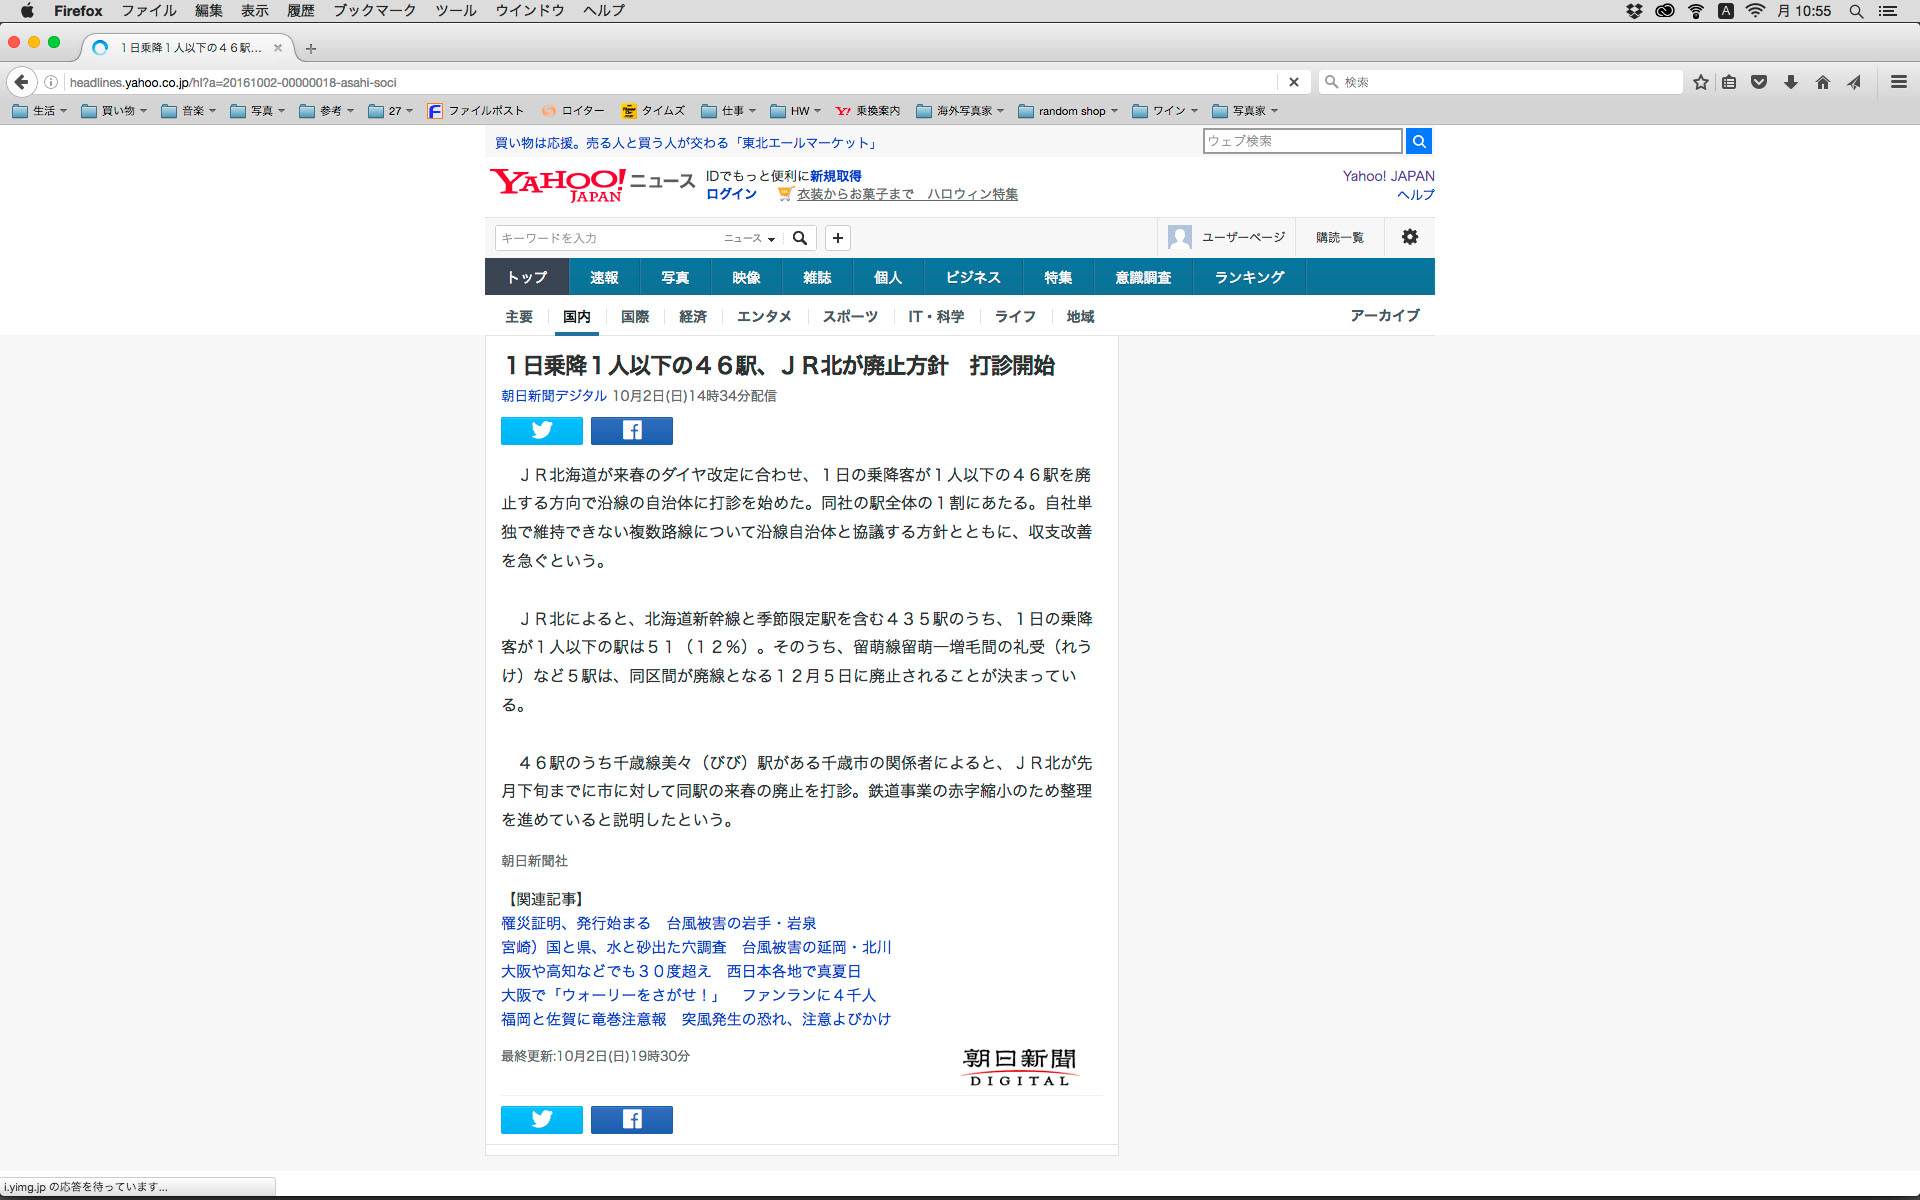1920x1200 pixels.
Task: Click the top Twitter share icon
Action: point(541,431)
